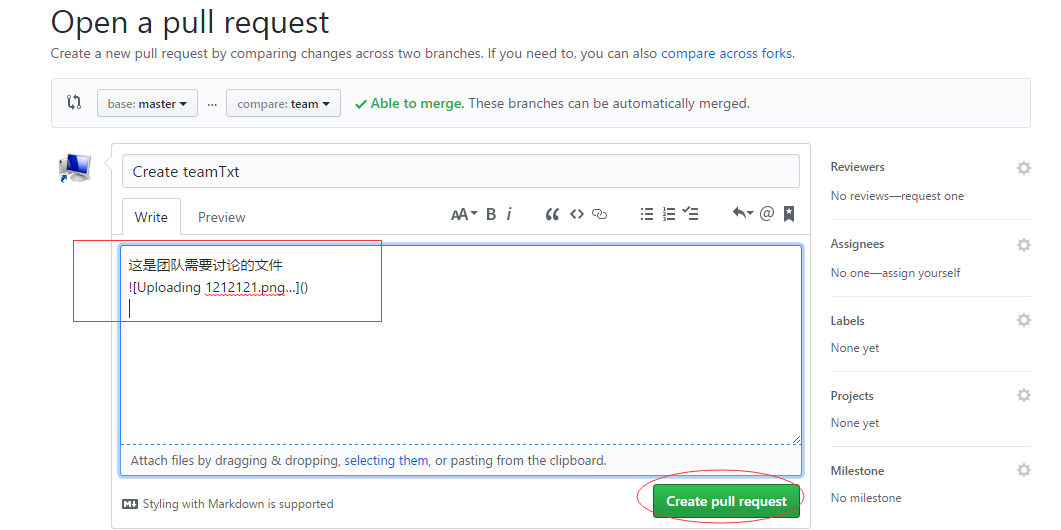The width and height of the screenshot is (1061, 530).
Task: Open the Projects gear settings
Action: [x=1024, y=395]
